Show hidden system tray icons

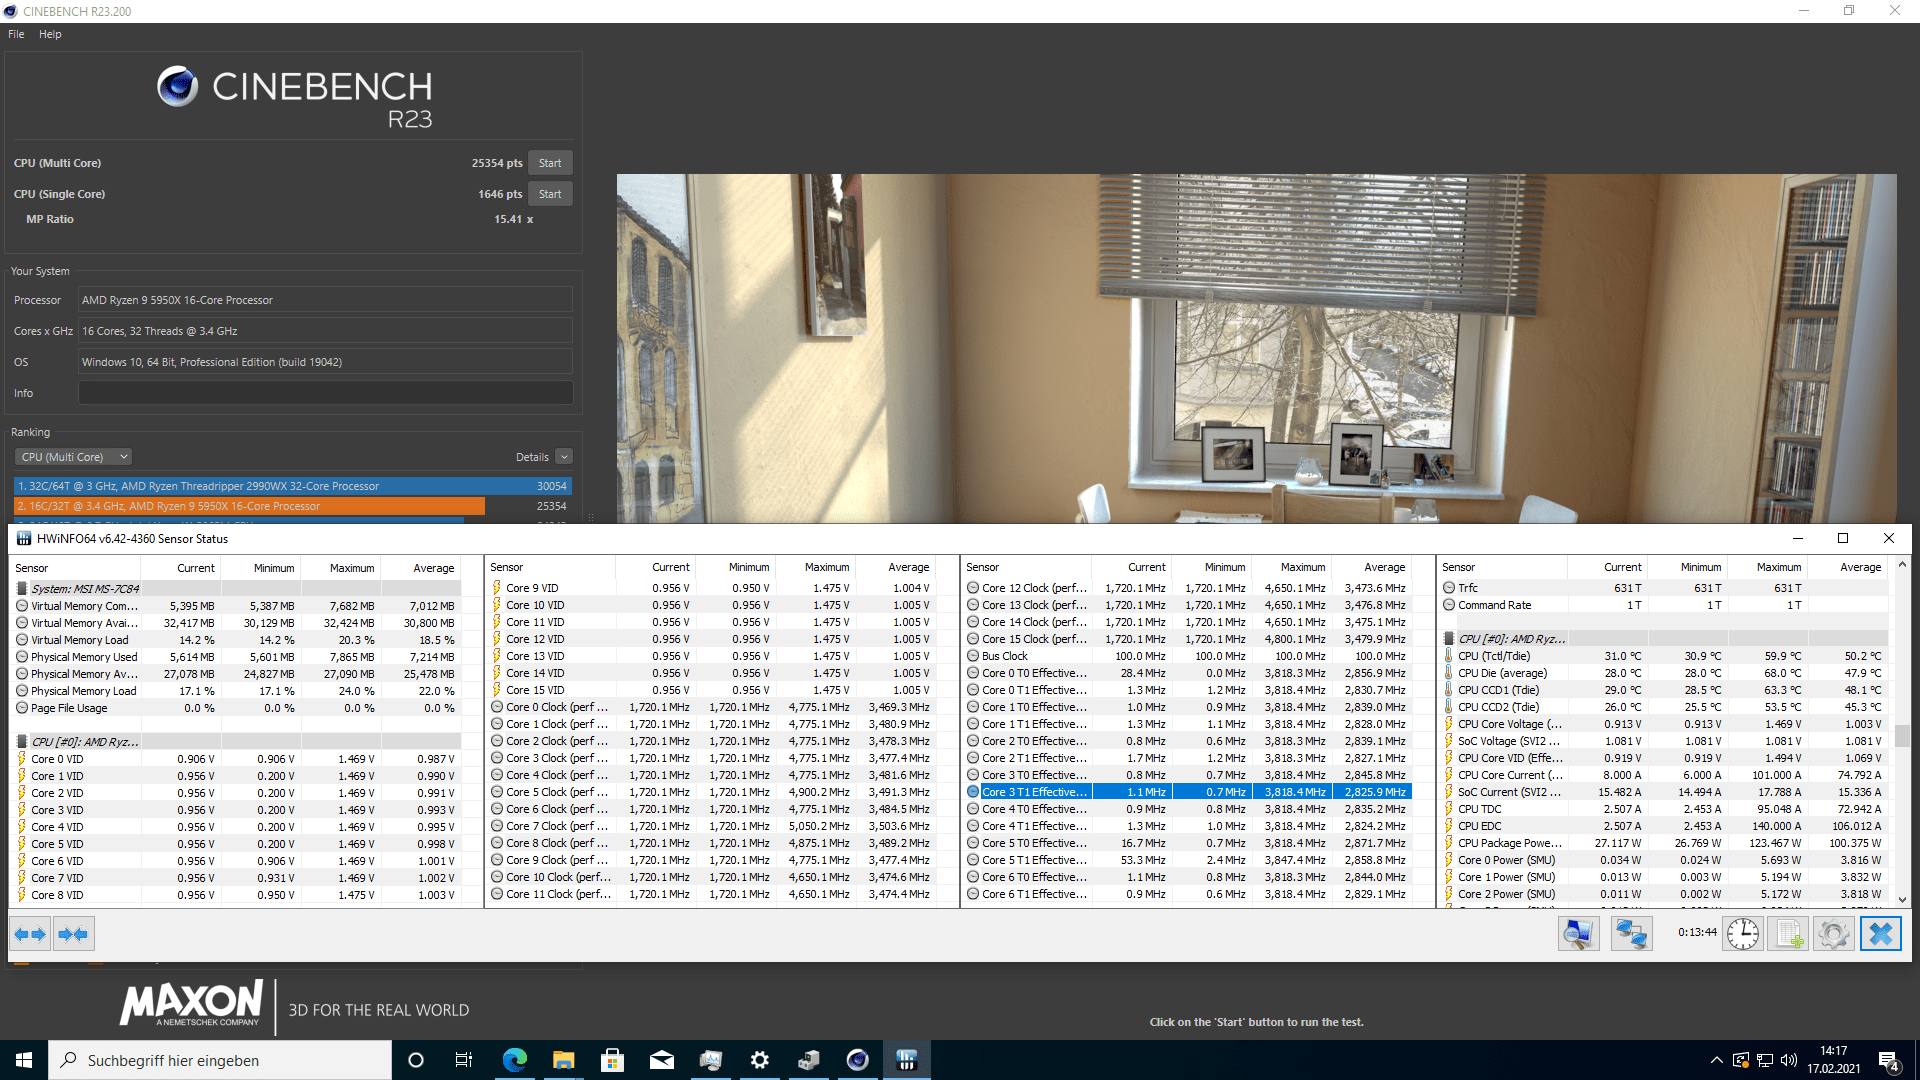point(1716,1060)
